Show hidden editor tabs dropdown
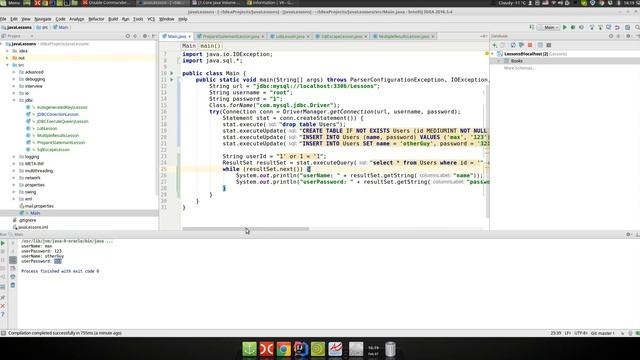 click(x=483, y=36)
